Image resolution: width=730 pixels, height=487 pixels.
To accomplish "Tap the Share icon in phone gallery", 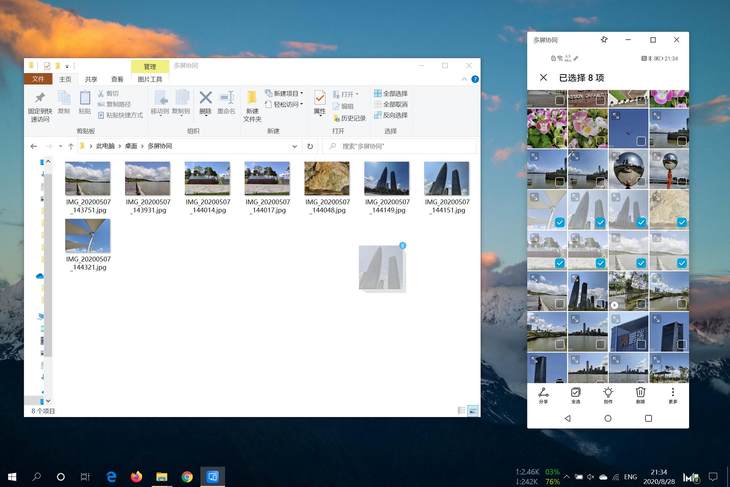I will click(543, 393).
